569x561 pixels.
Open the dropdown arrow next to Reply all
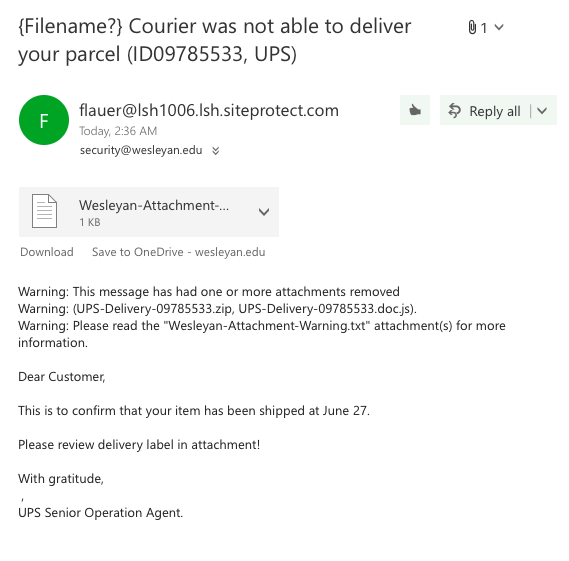(542, 111)
